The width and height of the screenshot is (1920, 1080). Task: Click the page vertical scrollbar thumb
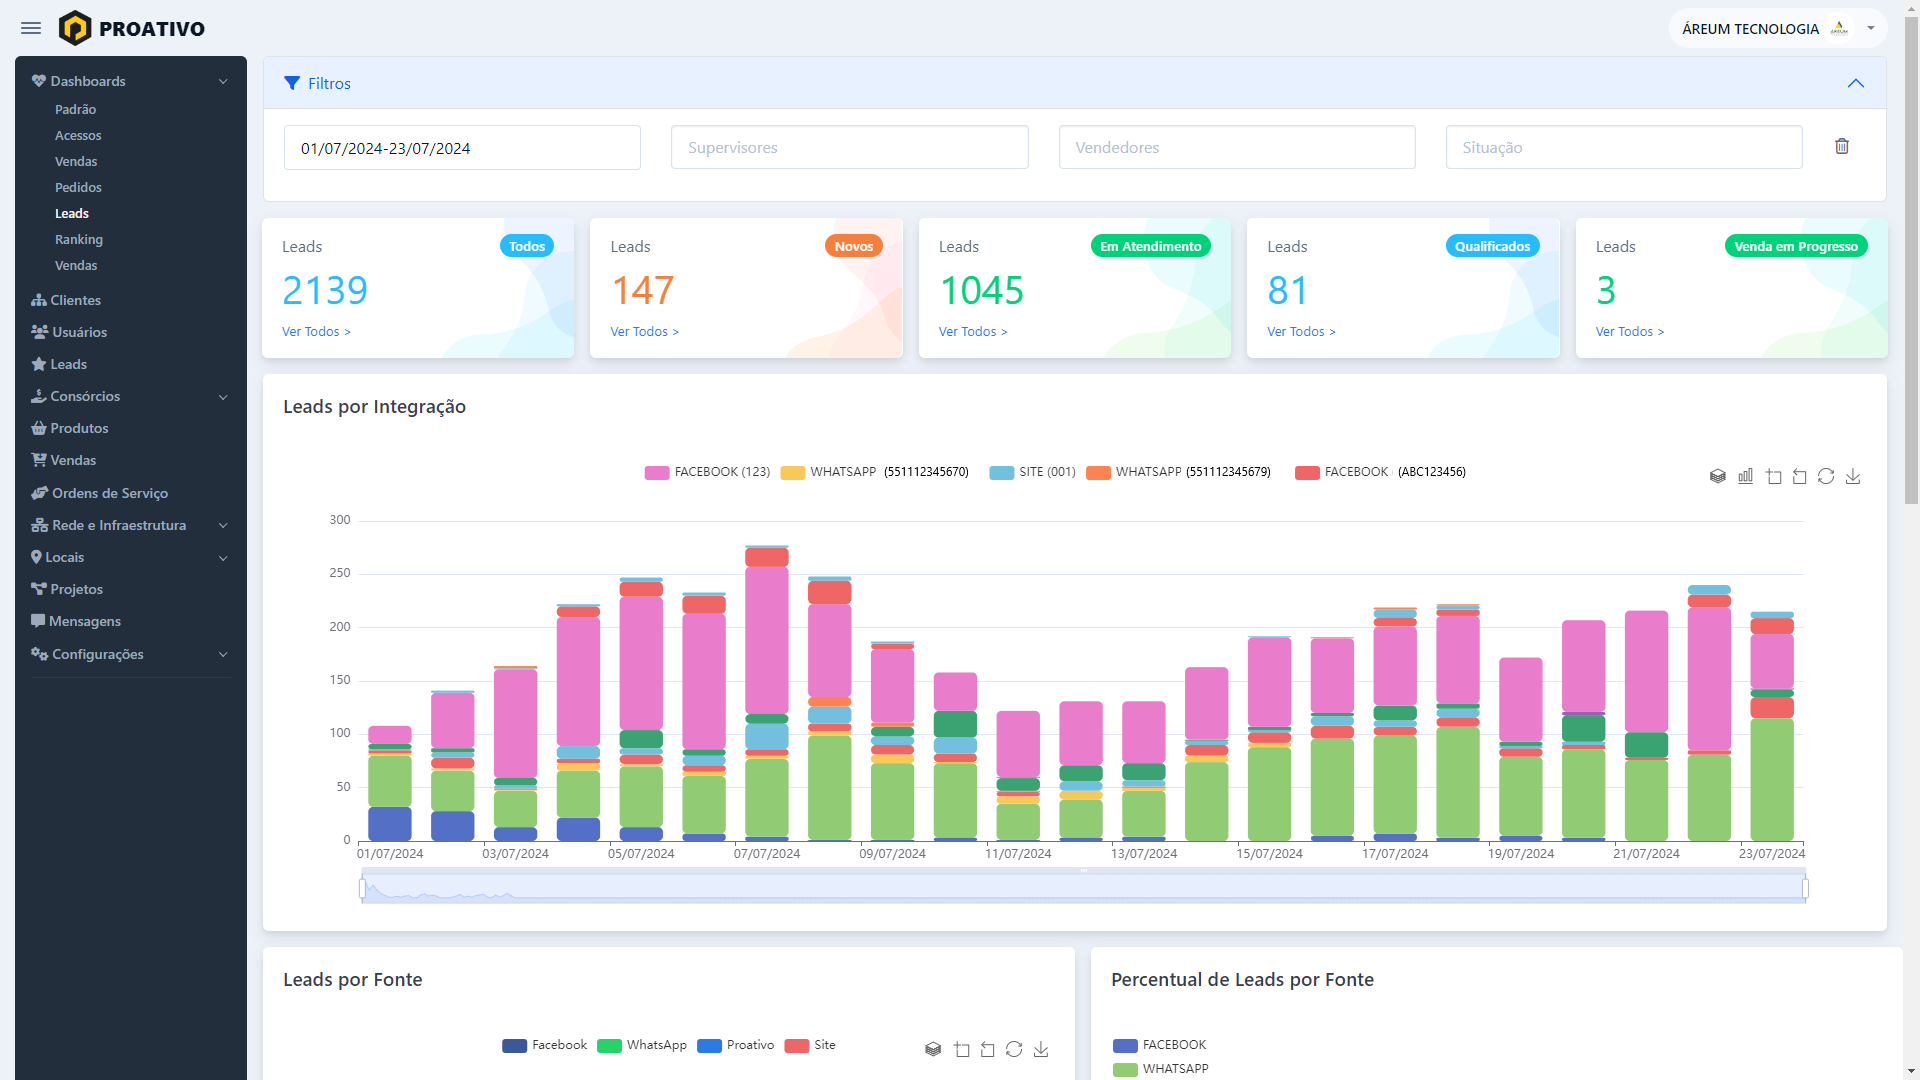[1911, 260]
